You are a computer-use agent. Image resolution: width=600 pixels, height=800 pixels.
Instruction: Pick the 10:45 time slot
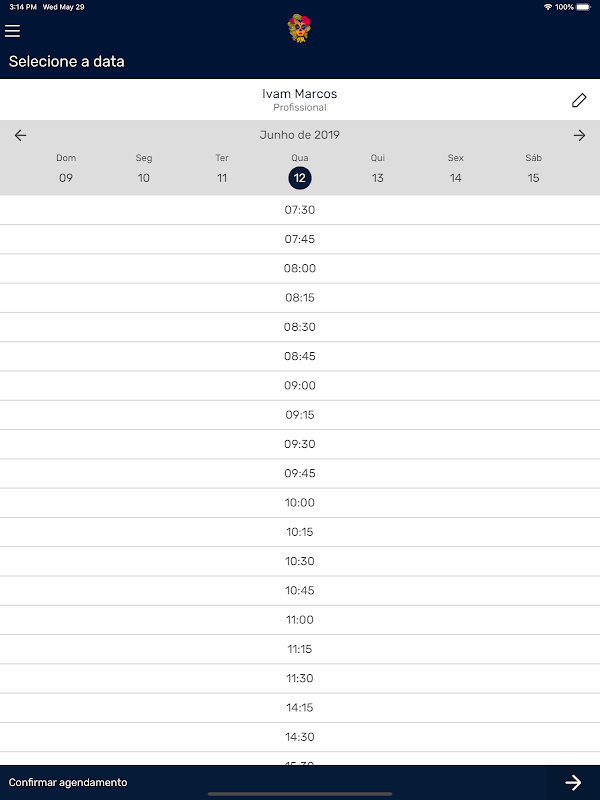300,591
